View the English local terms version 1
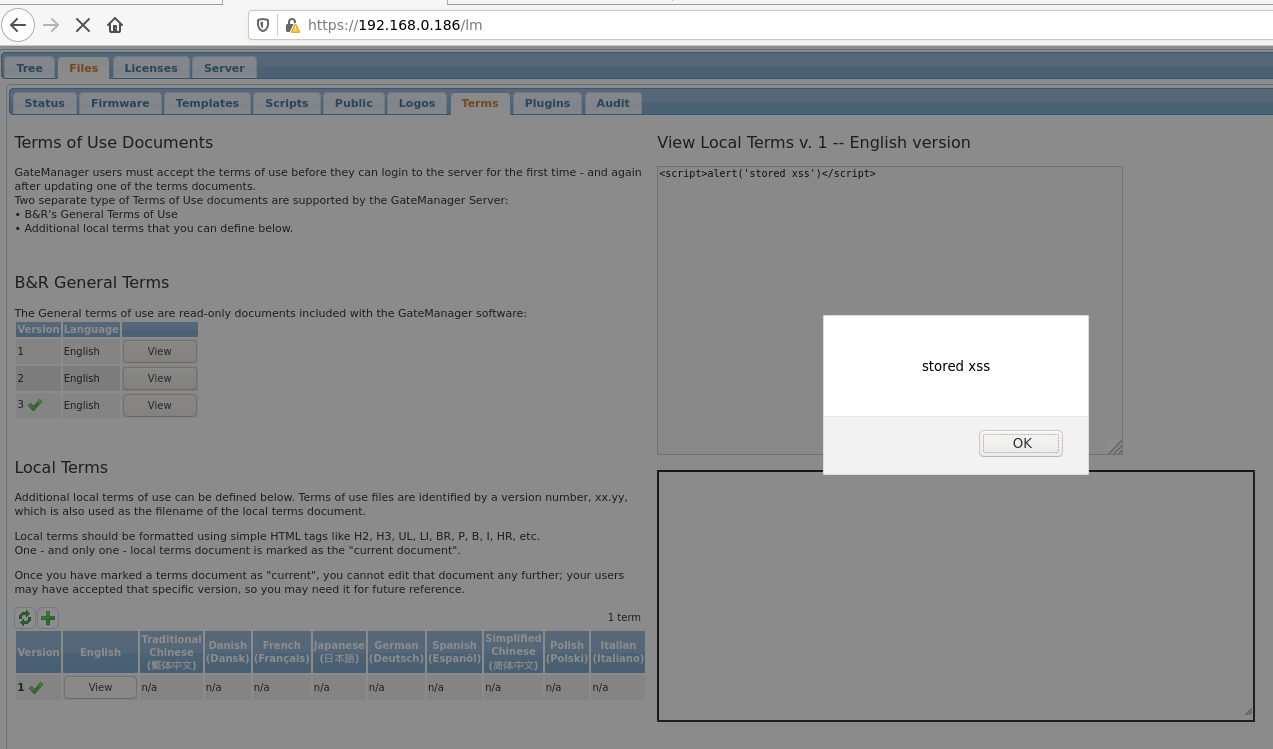1273x749 pixels. pos(100,687)
